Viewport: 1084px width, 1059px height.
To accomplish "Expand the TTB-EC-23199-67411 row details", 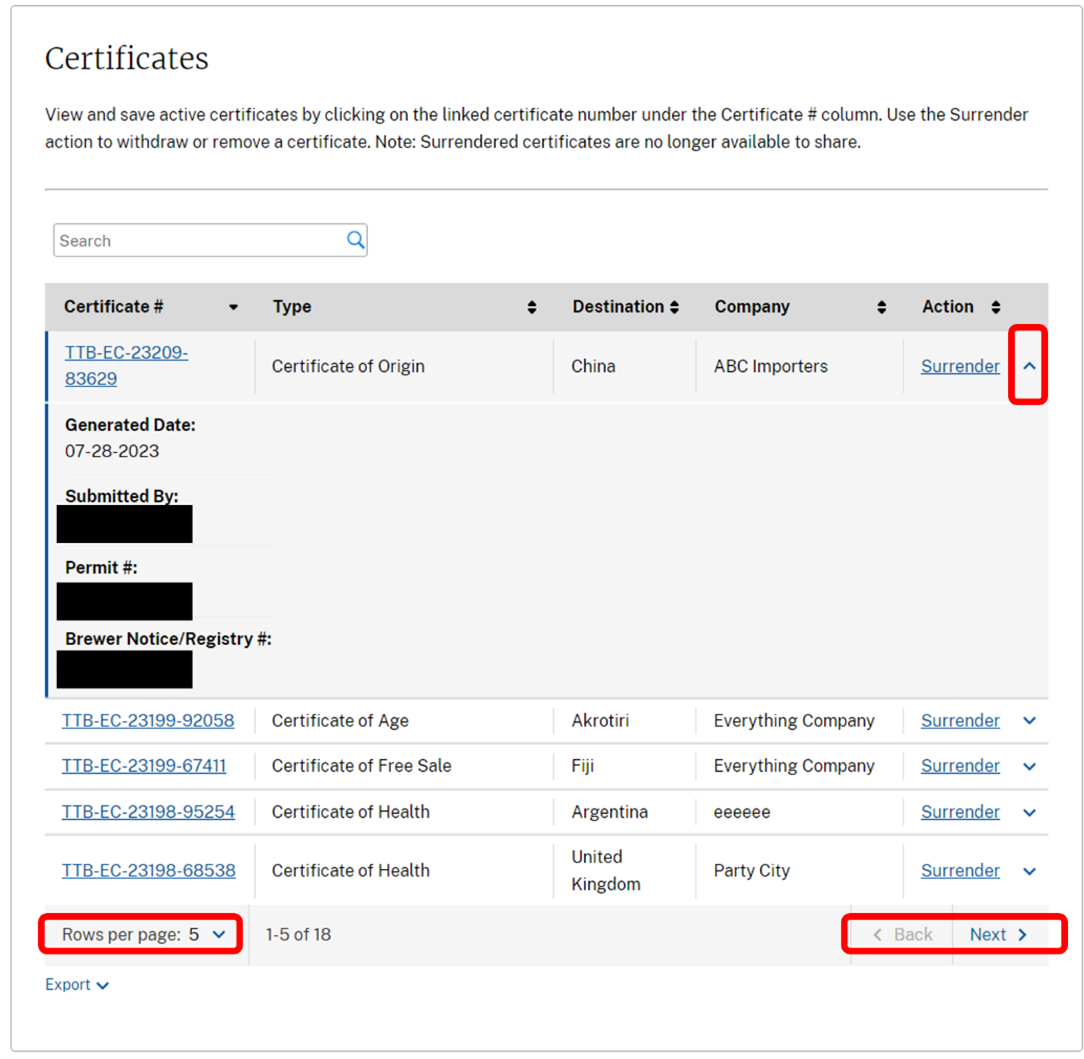I will (x=1029, y=766).
